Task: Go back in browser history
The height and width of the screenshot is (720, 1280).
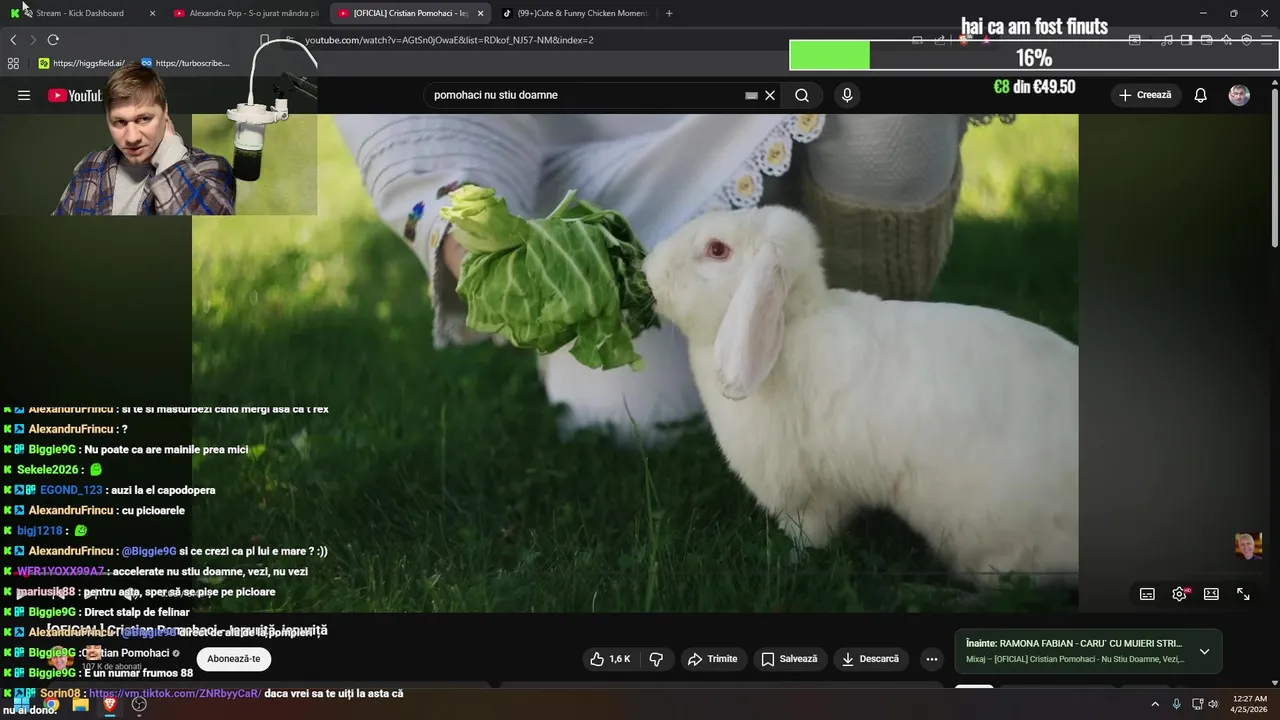Action: click(x=13, y=40)
